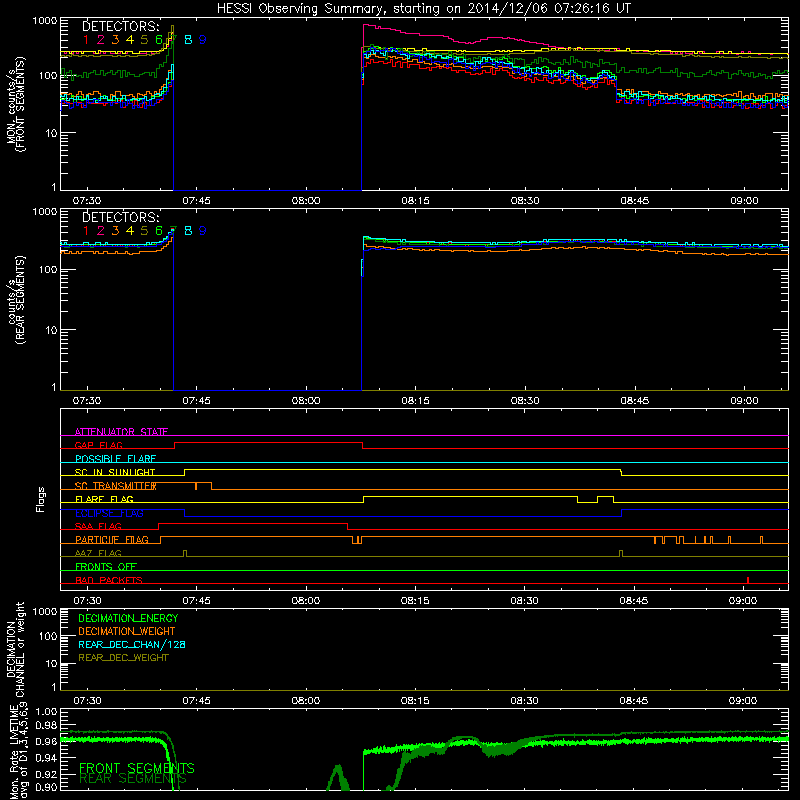The image size is (800, 800).
Task: Click the 09:00 tick under the decimation panel
Action: (743, 701)
